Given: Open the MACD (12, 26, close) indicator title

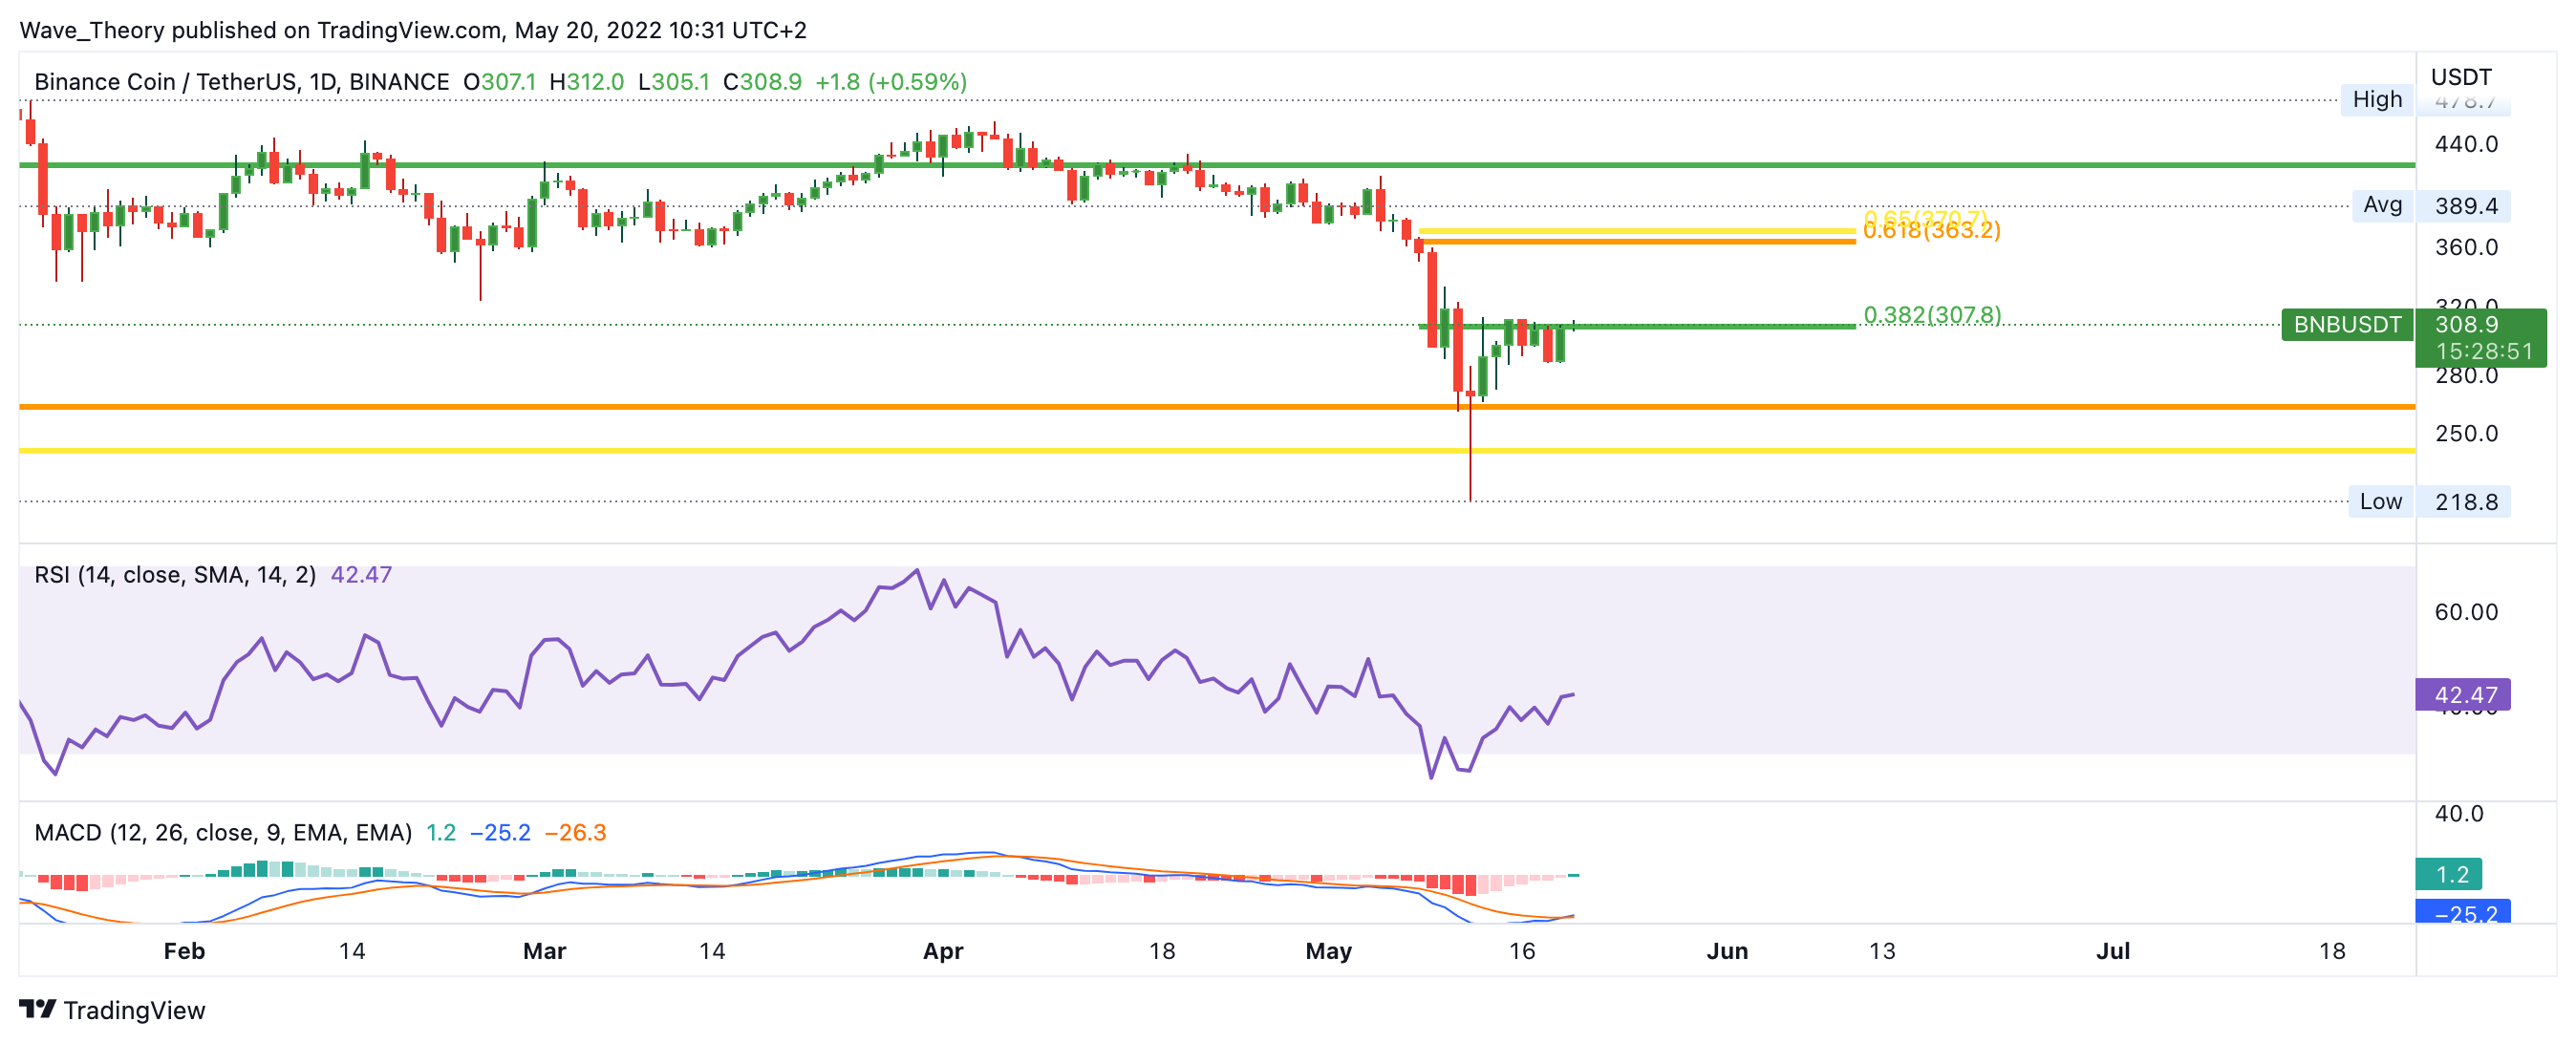Looking at the screenshot, I should [222, 833].
